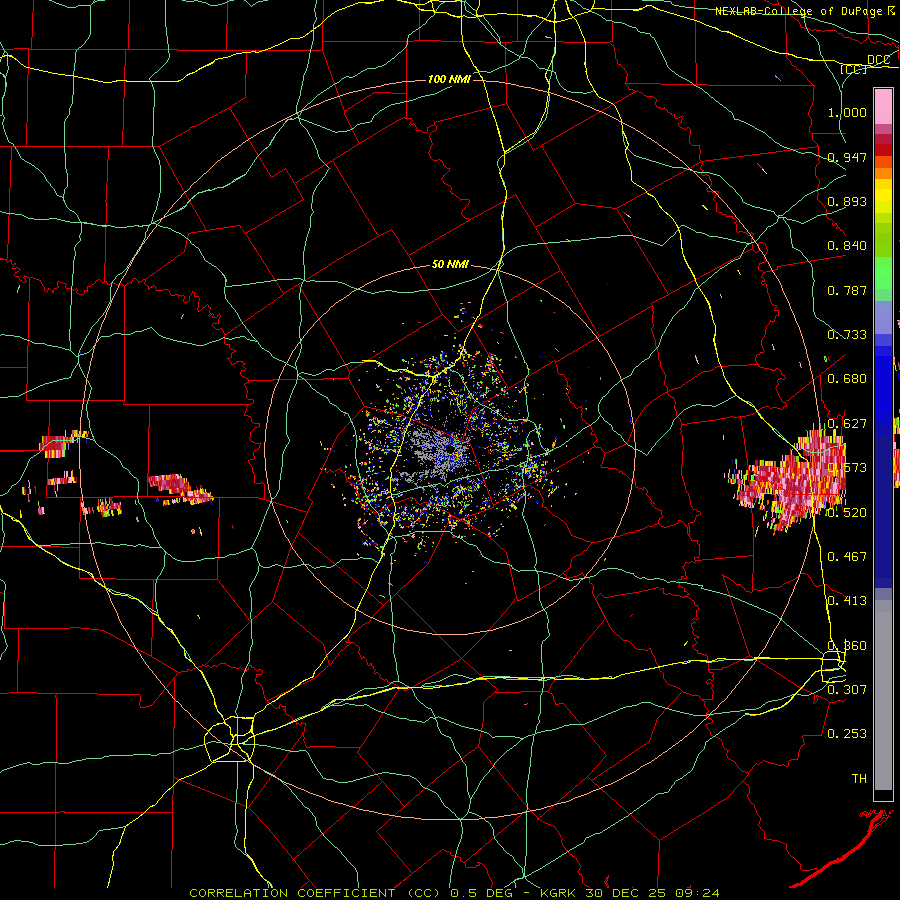The height and width of the screenshot is (900, 900).
Task: Click the 0.947 scale value
Action: [x=847, y=157]
